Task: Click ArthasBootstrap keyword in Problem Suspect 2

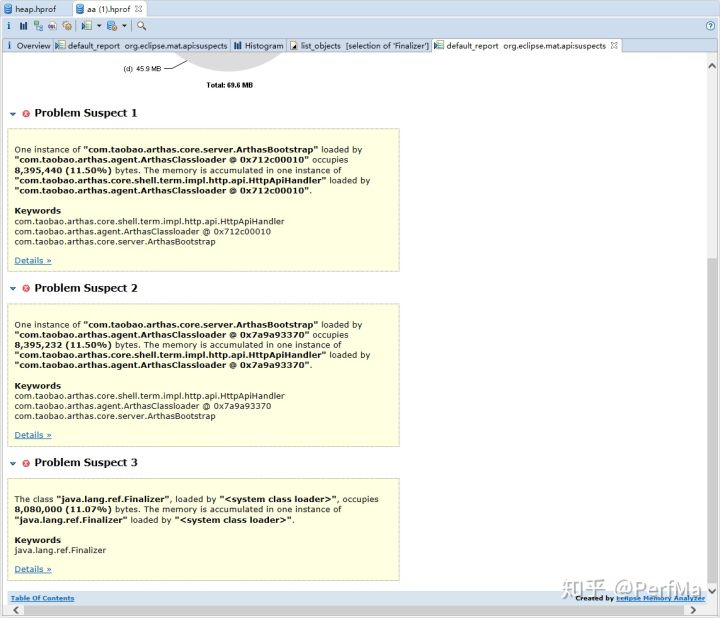Action: click(115, 416)
